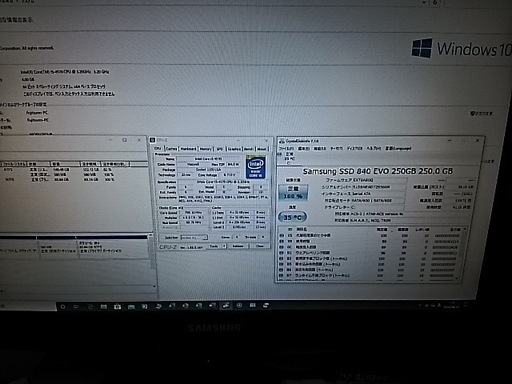Click the Validate button in CPU-Z
Screen dimensions: 512x384
tap(238, 246)
